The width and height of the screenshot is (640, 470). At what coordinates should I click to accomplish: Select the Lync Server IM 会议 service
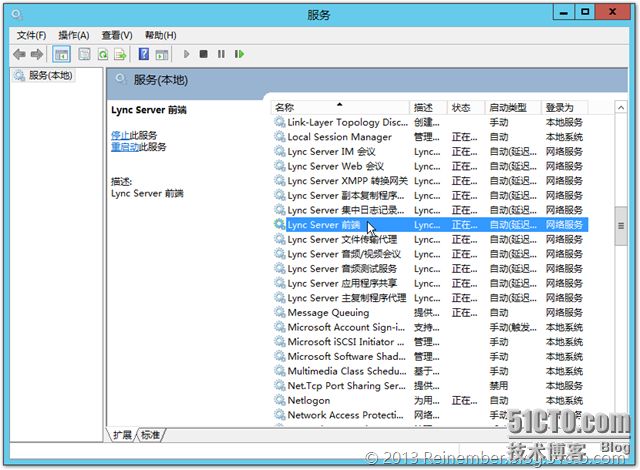[x=430, y=152]
